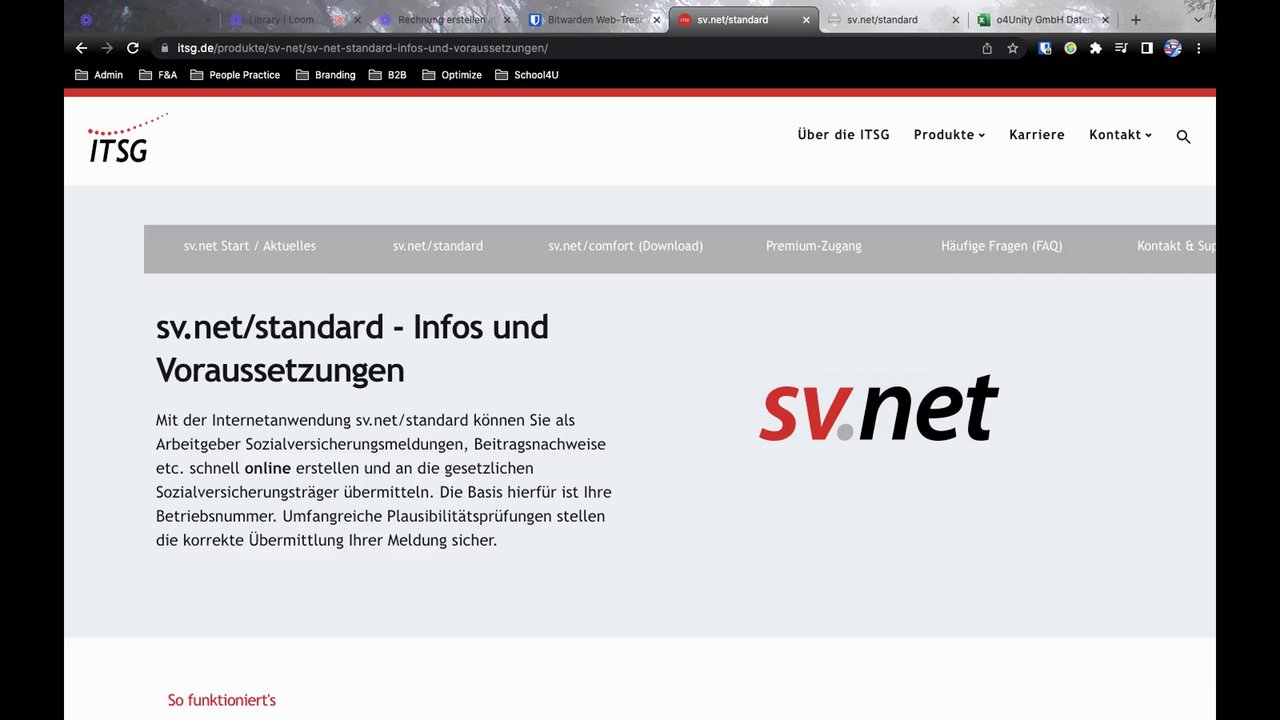Select sv.net/standard in the gray submenu
1280x720 pixels.
438,246
